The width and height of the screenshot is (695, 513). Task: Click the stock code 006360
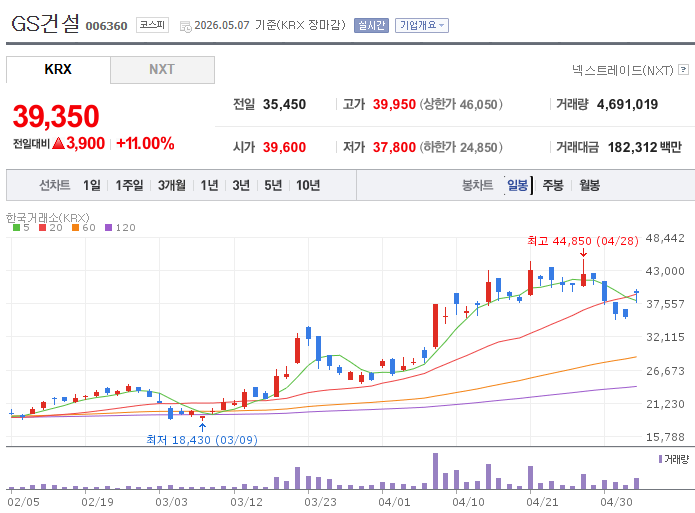[x=106, y=26]
